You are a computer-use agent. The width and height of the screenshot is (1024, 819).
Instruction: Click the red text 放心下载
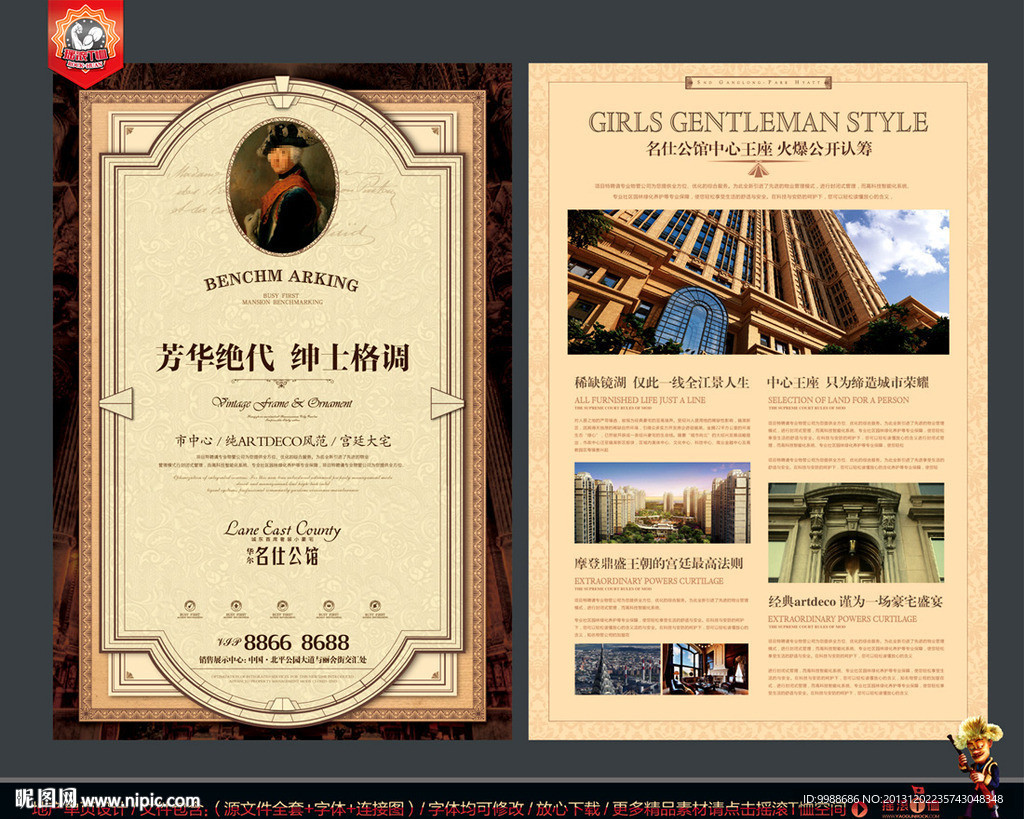pyautogui.click(x=568, y=809)
